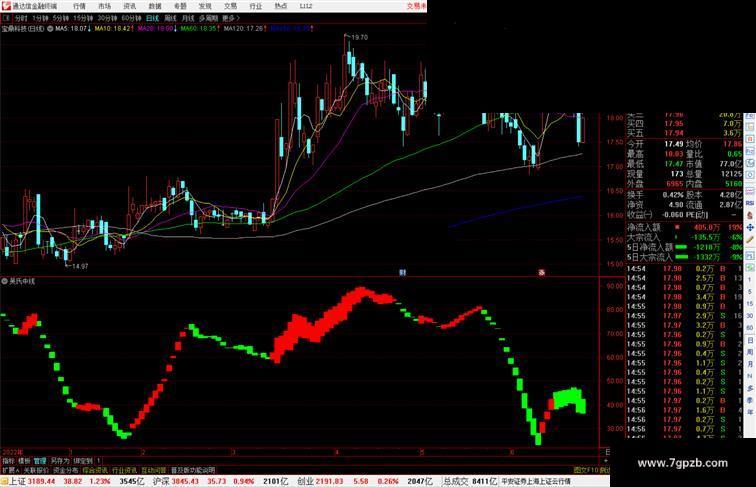
Task: Open the 资讯 menu
Action: tap(129, 6)
